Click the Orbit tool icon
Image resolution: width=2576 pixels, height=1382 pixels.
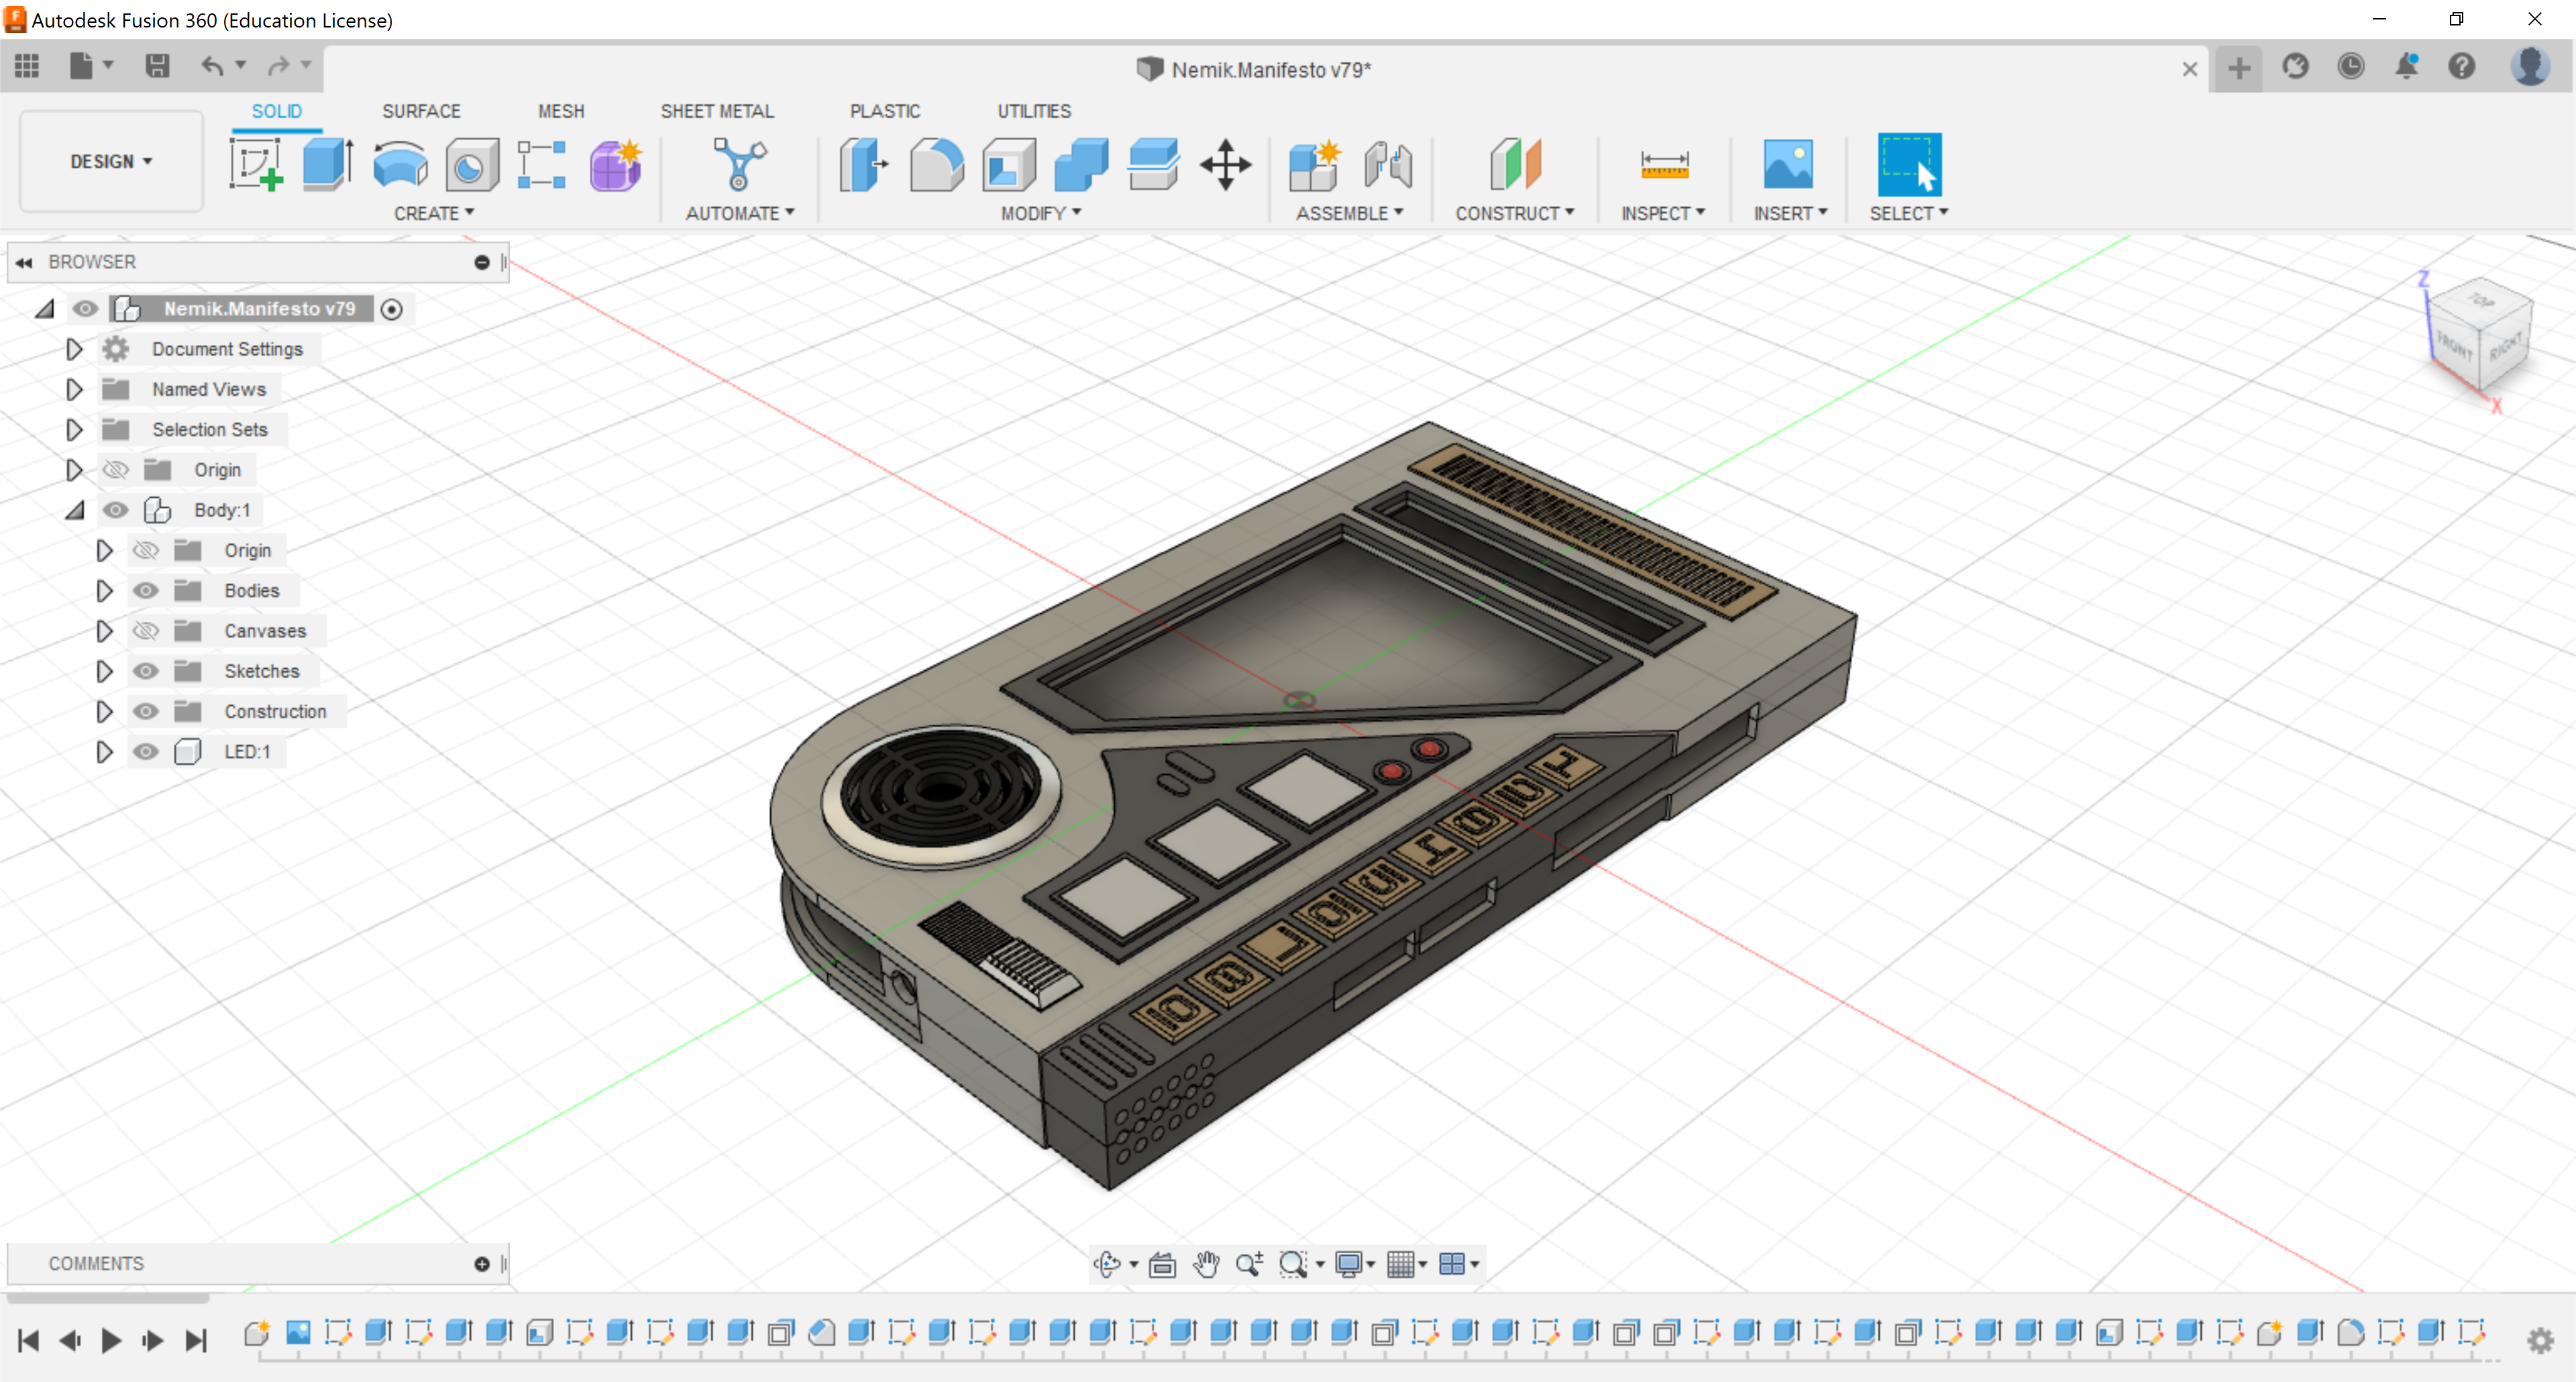coord(1107,1264)
